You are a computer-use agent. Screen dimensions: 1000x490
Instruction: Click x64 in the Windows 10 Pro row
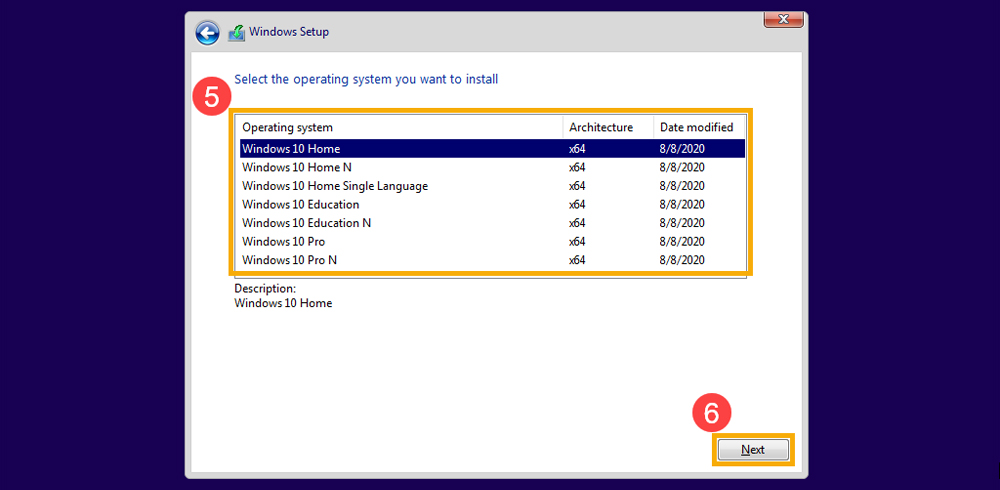click(577, 241)
